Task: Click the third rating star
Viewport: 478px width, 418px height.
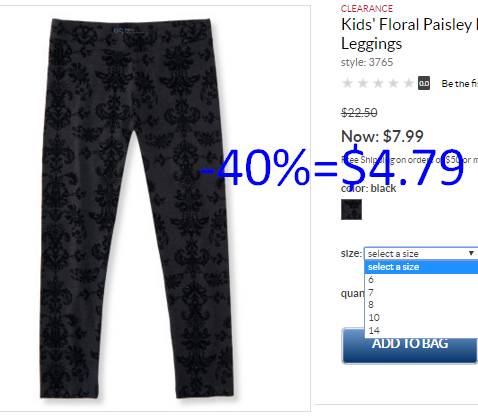Action: pos(378,83)
